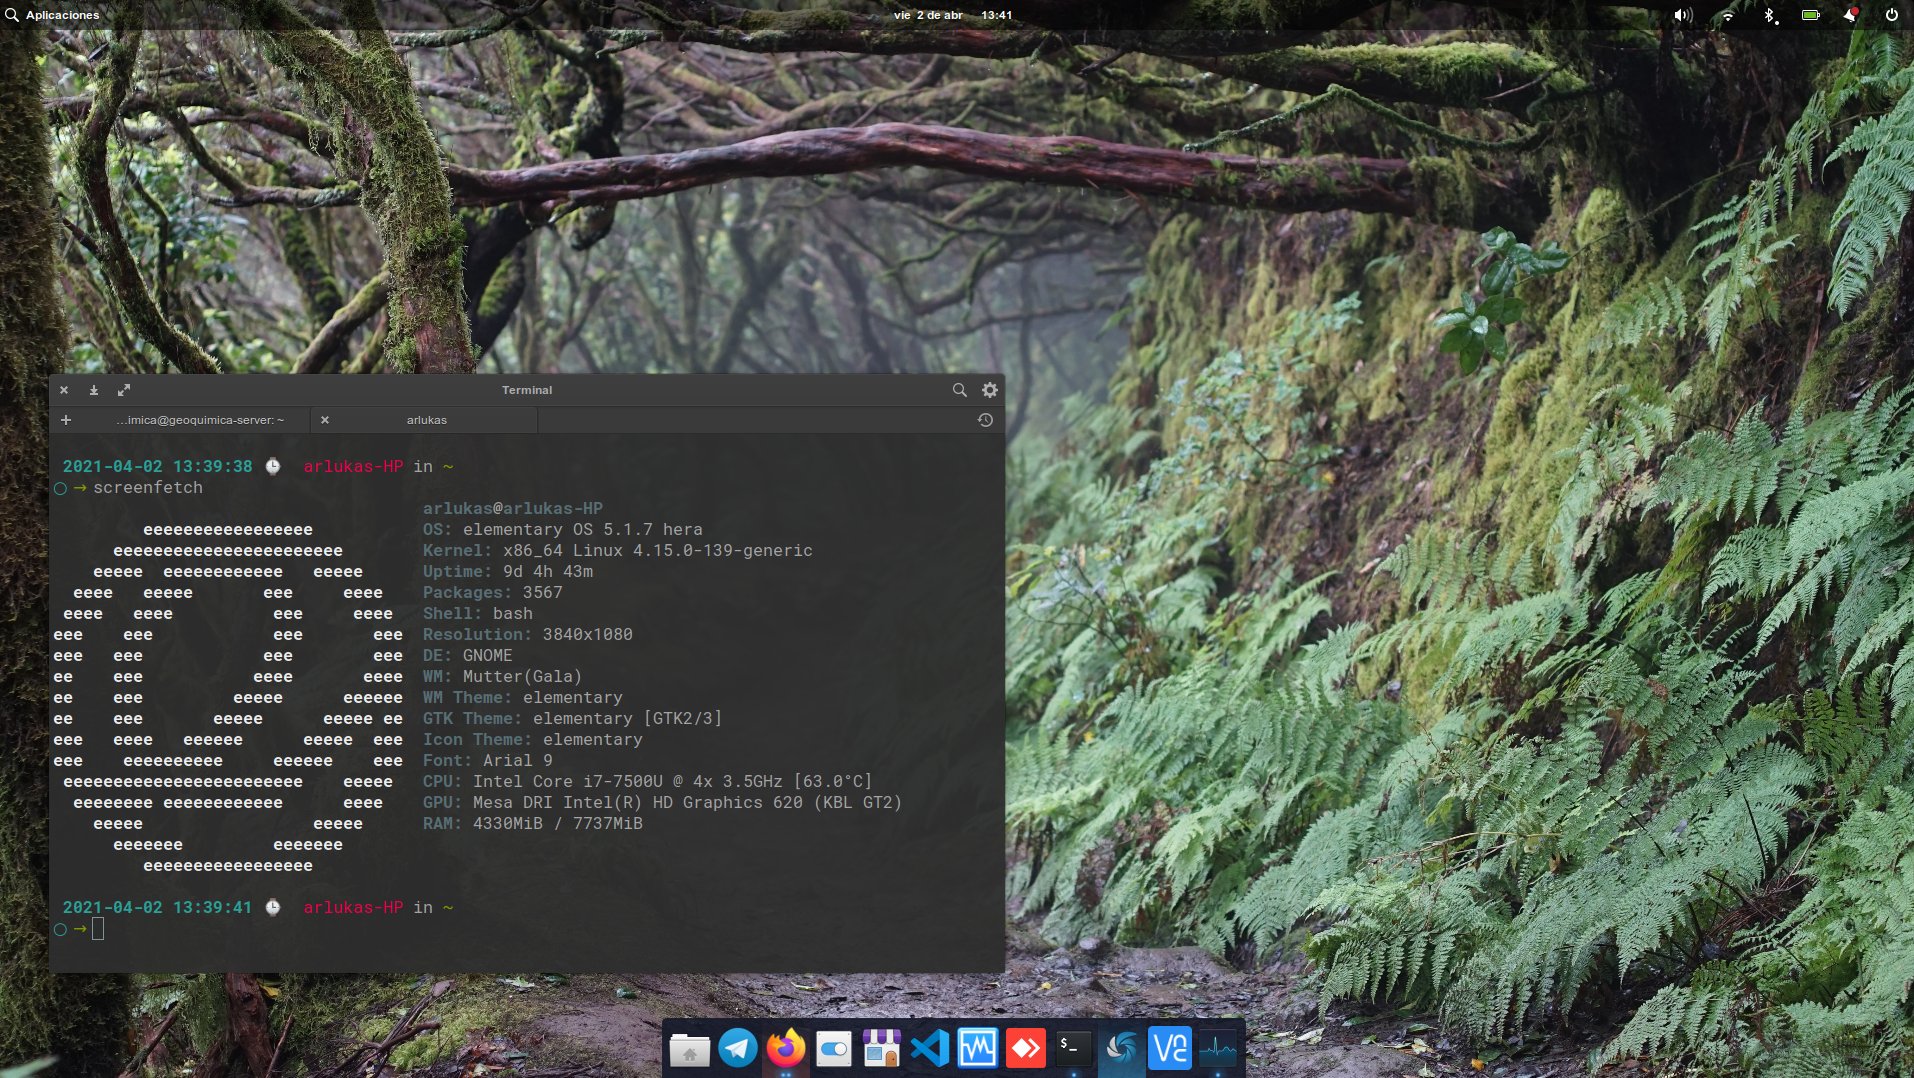Toggle terminal fullscreen with the arrows icon
Screen dimensions: 1914x1078
point(124,390)
